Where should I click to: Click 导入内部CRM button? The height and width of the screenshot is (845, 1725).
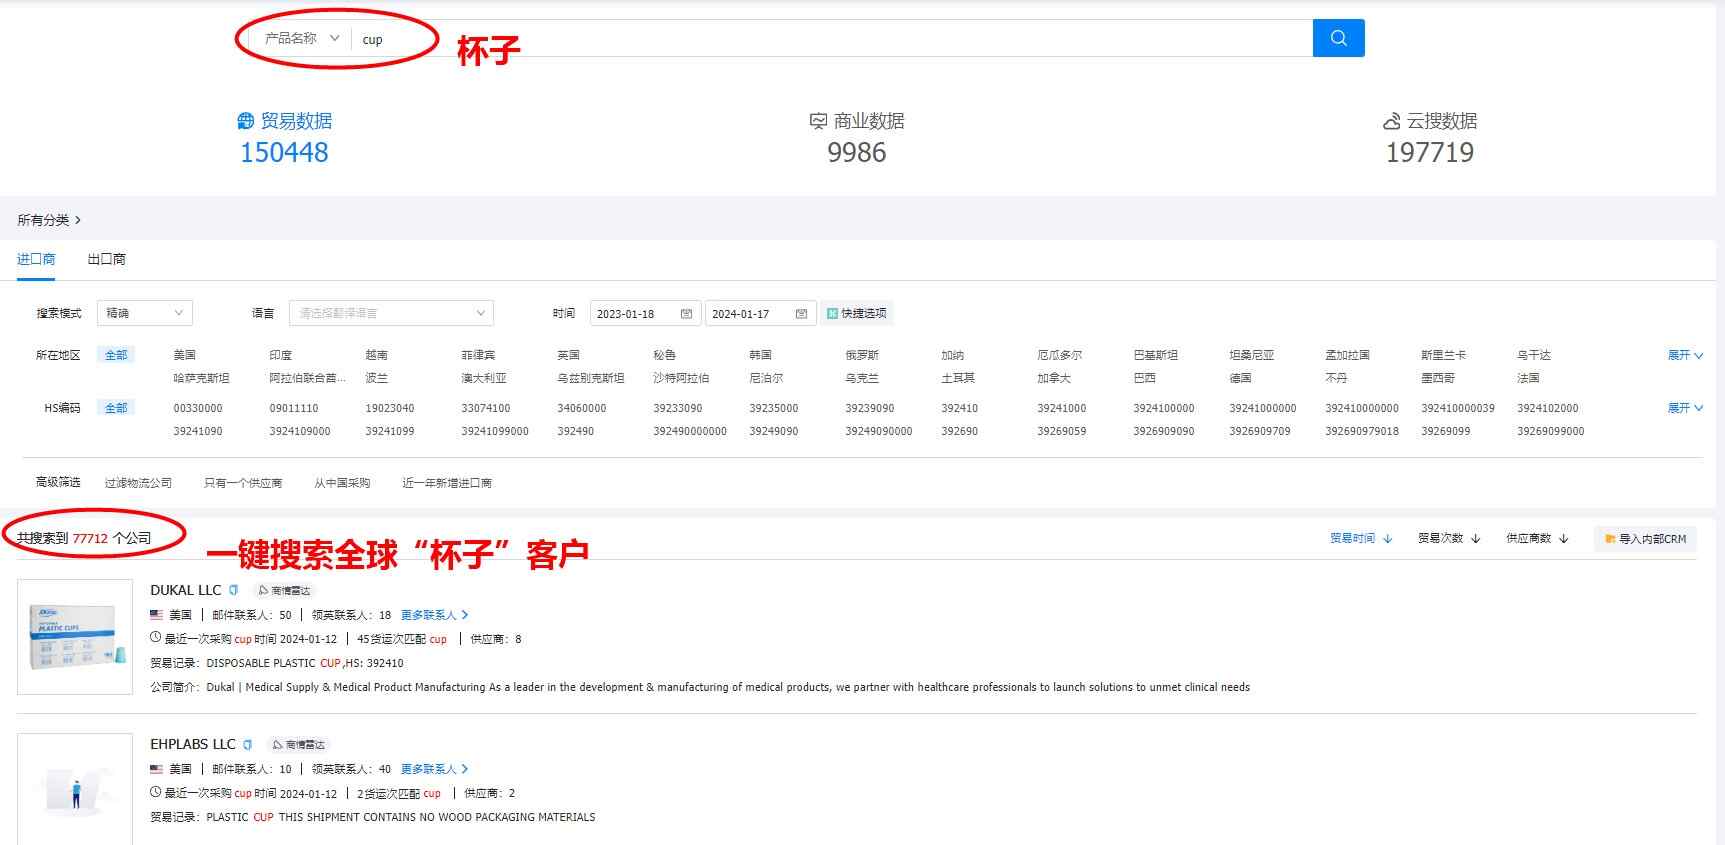click(x=1645, y=539)
